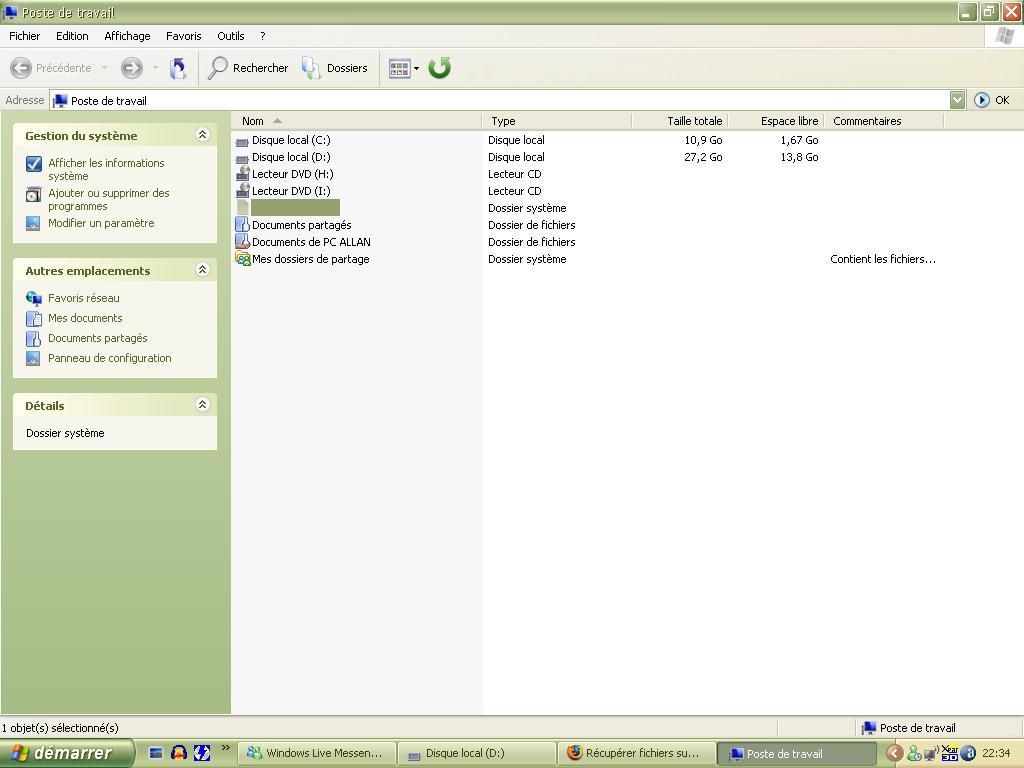
Task: Open the view mode (Affichage) icon
Action: click(x=399, y=68)
